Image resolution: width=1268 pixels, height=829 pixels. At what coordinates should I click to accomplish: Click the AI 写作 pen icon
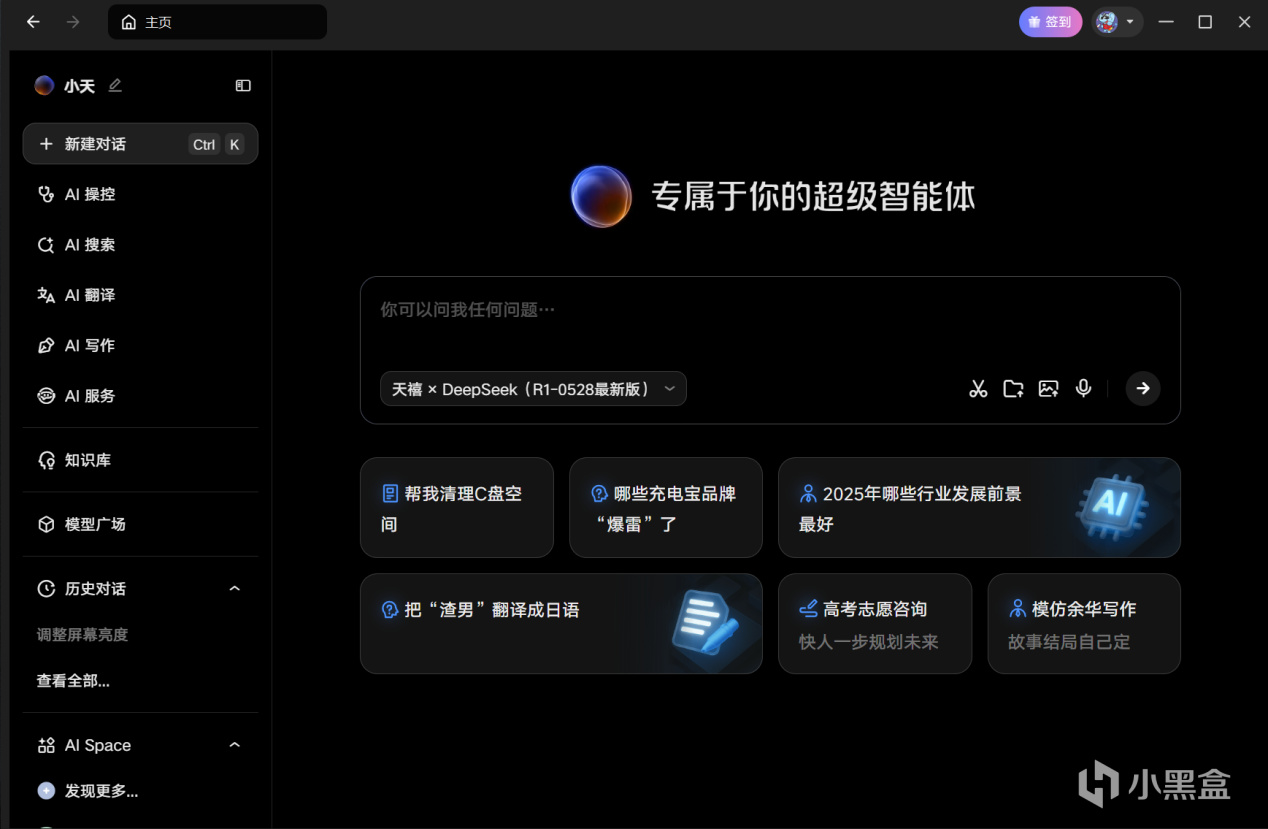coord(46,345)
